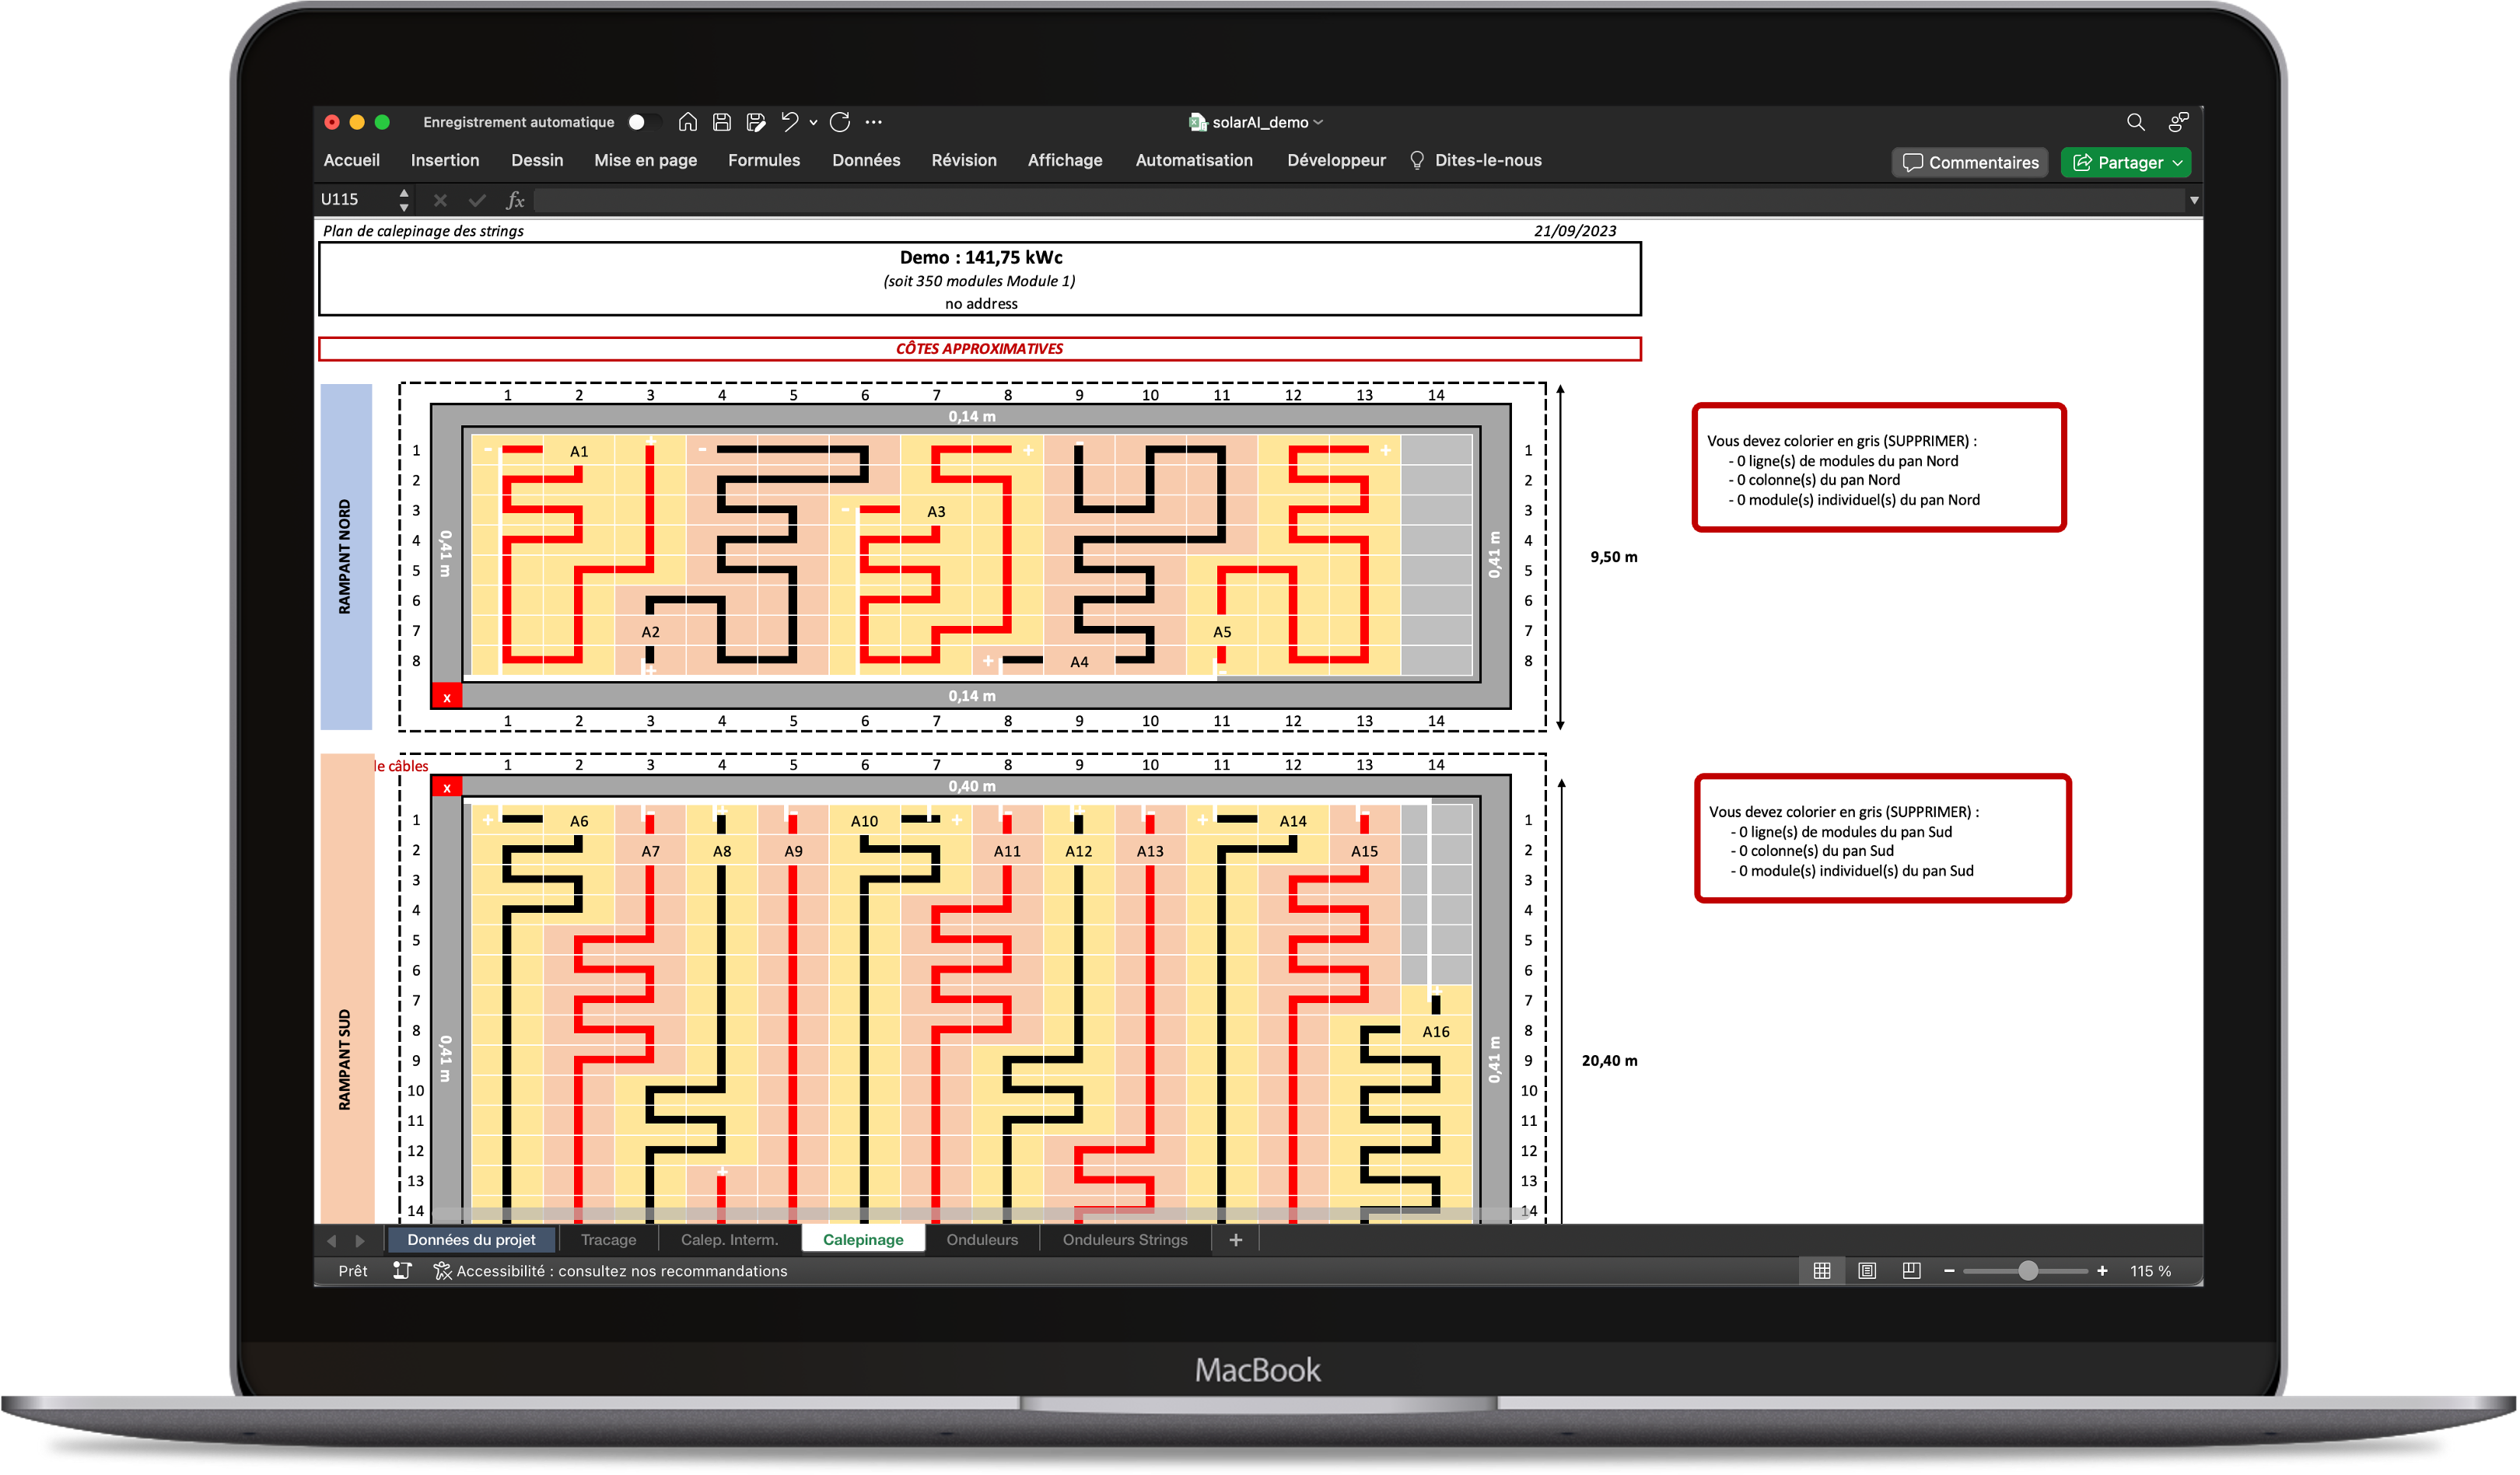Screen dimensions: 2520x1475
Task: Expand the formula bar with right arrow
Action: click(x=2194, y=200)
